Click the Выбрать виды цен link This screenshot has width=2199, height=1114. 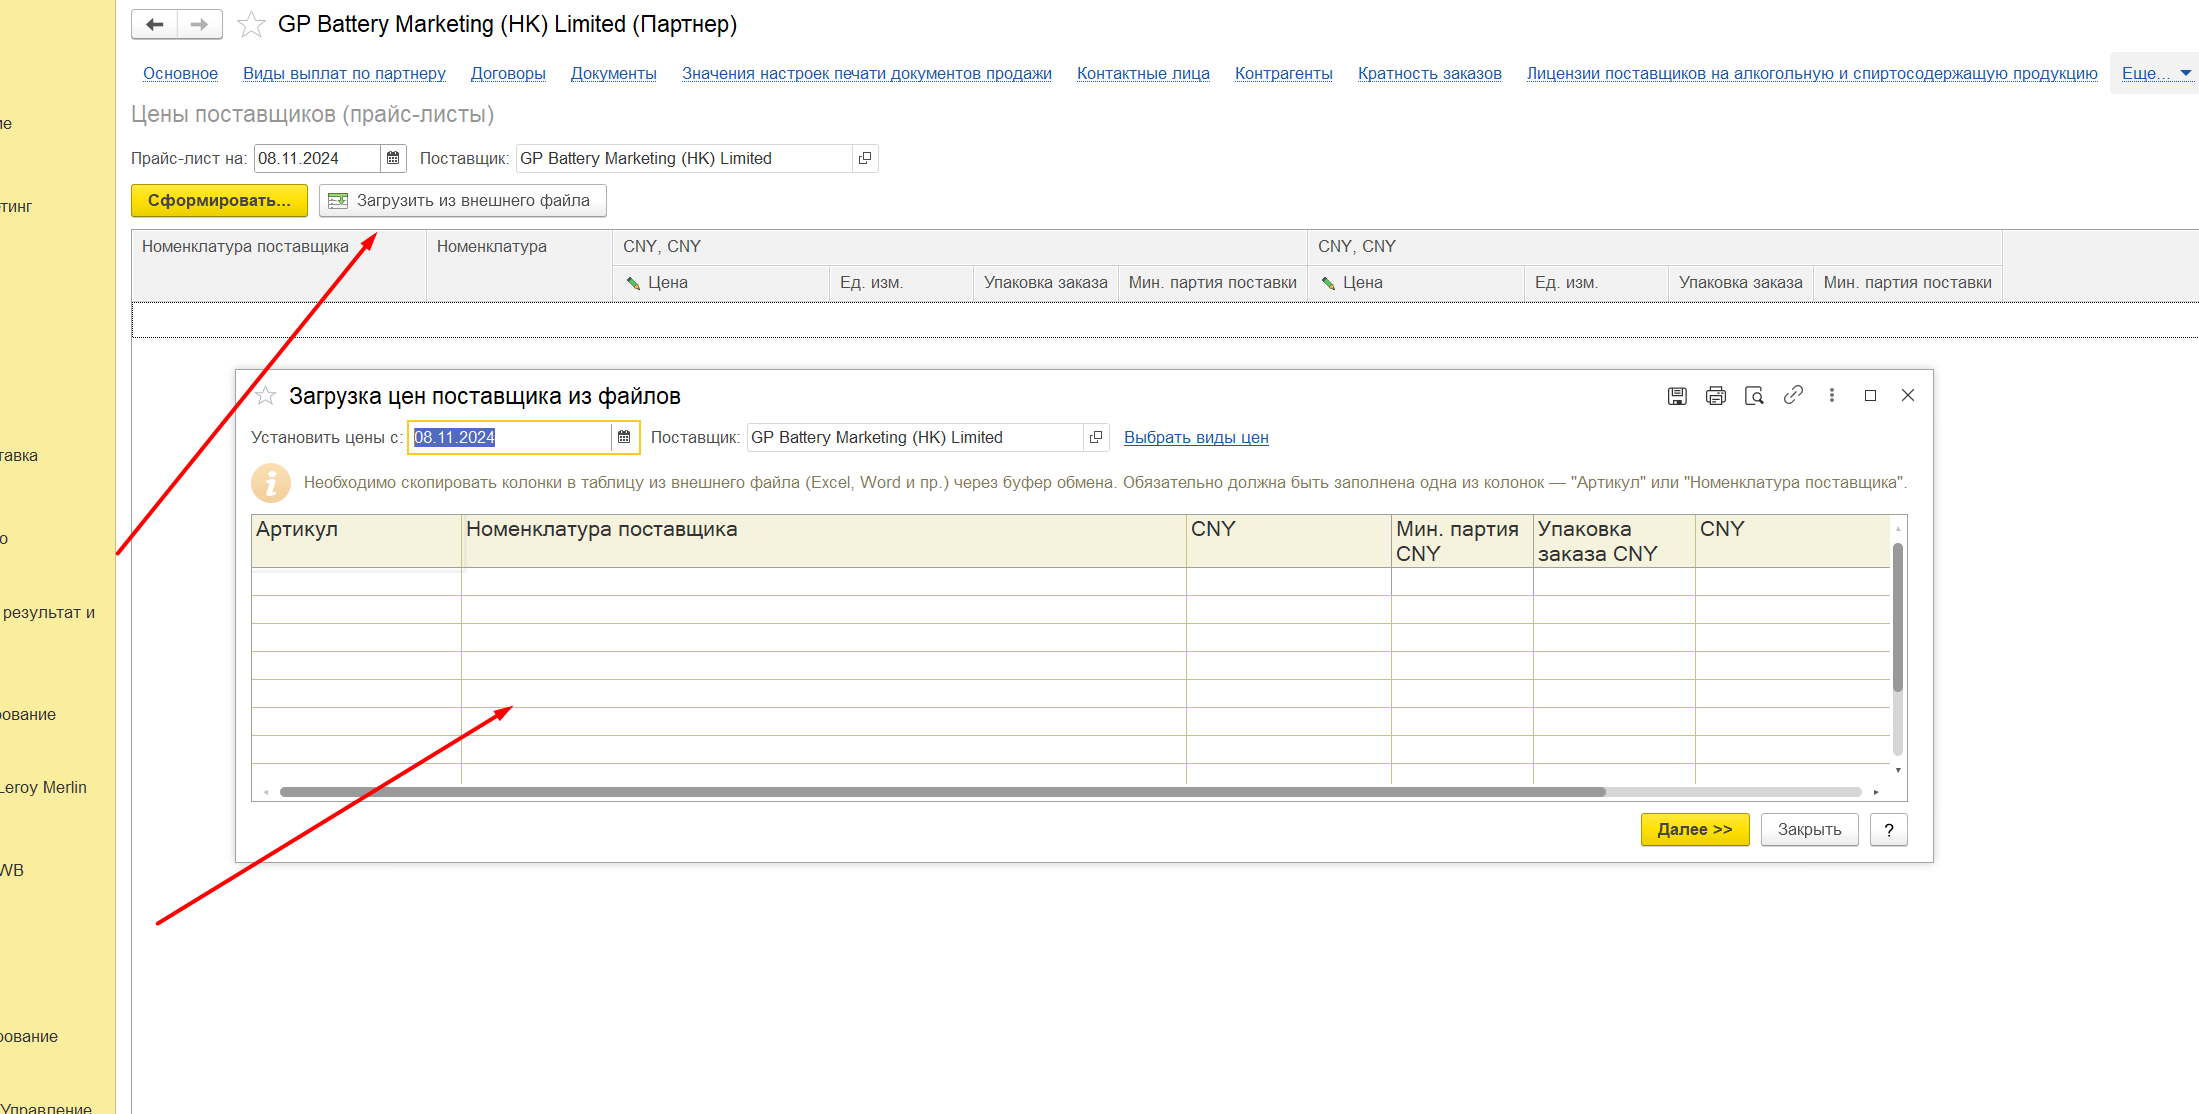(x=1195, y=437)
